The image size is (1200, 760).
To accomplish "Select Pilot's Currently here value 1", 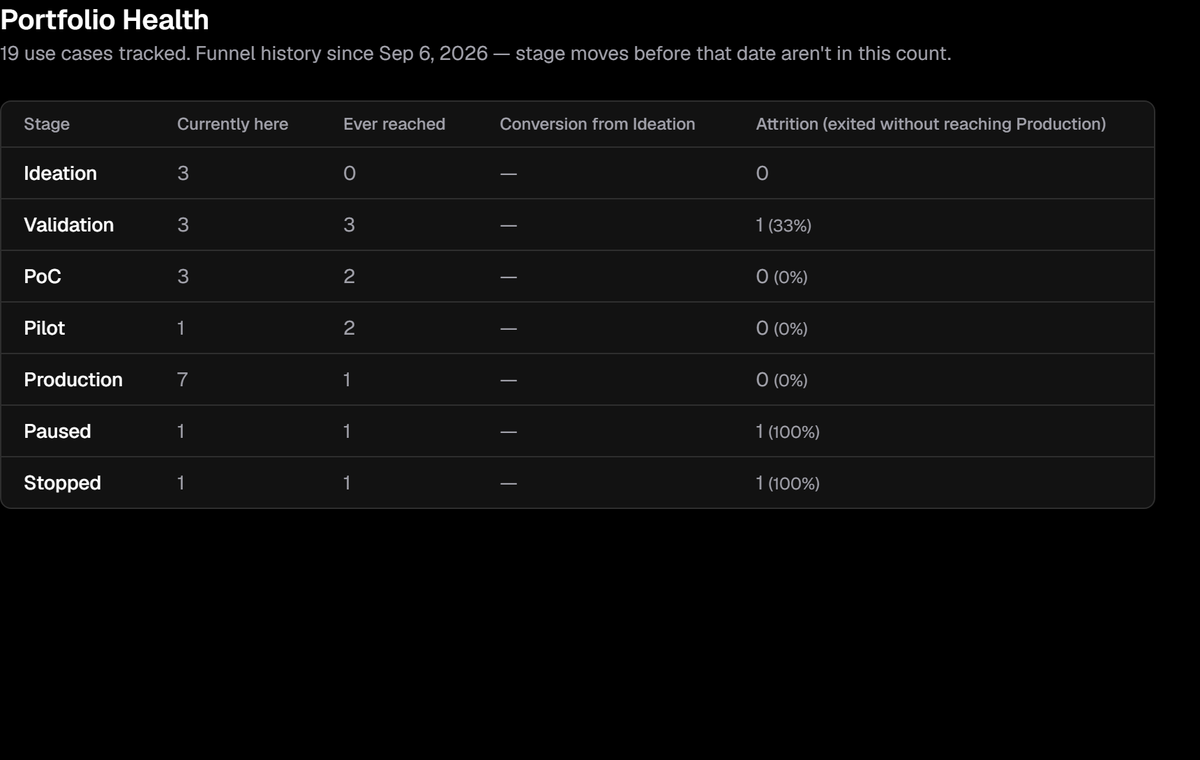I will point(181,328).
